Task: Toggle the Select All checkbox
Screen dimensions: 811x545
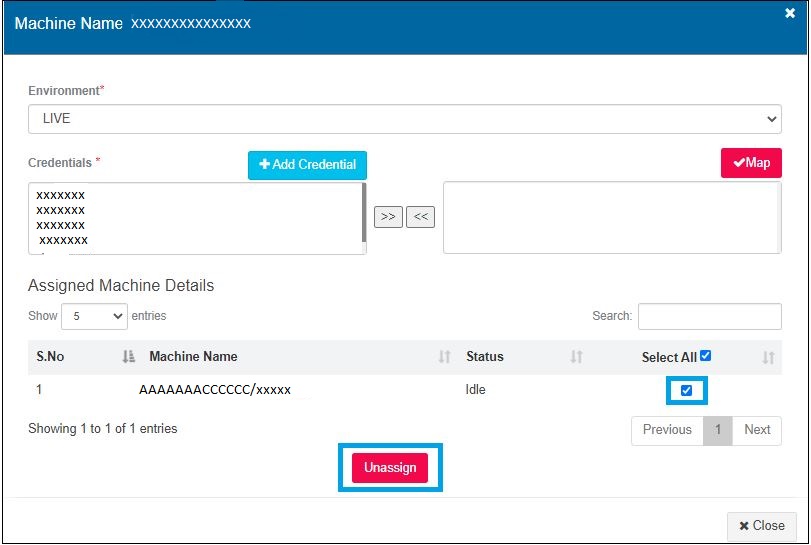Action: (x=706, y=355)
